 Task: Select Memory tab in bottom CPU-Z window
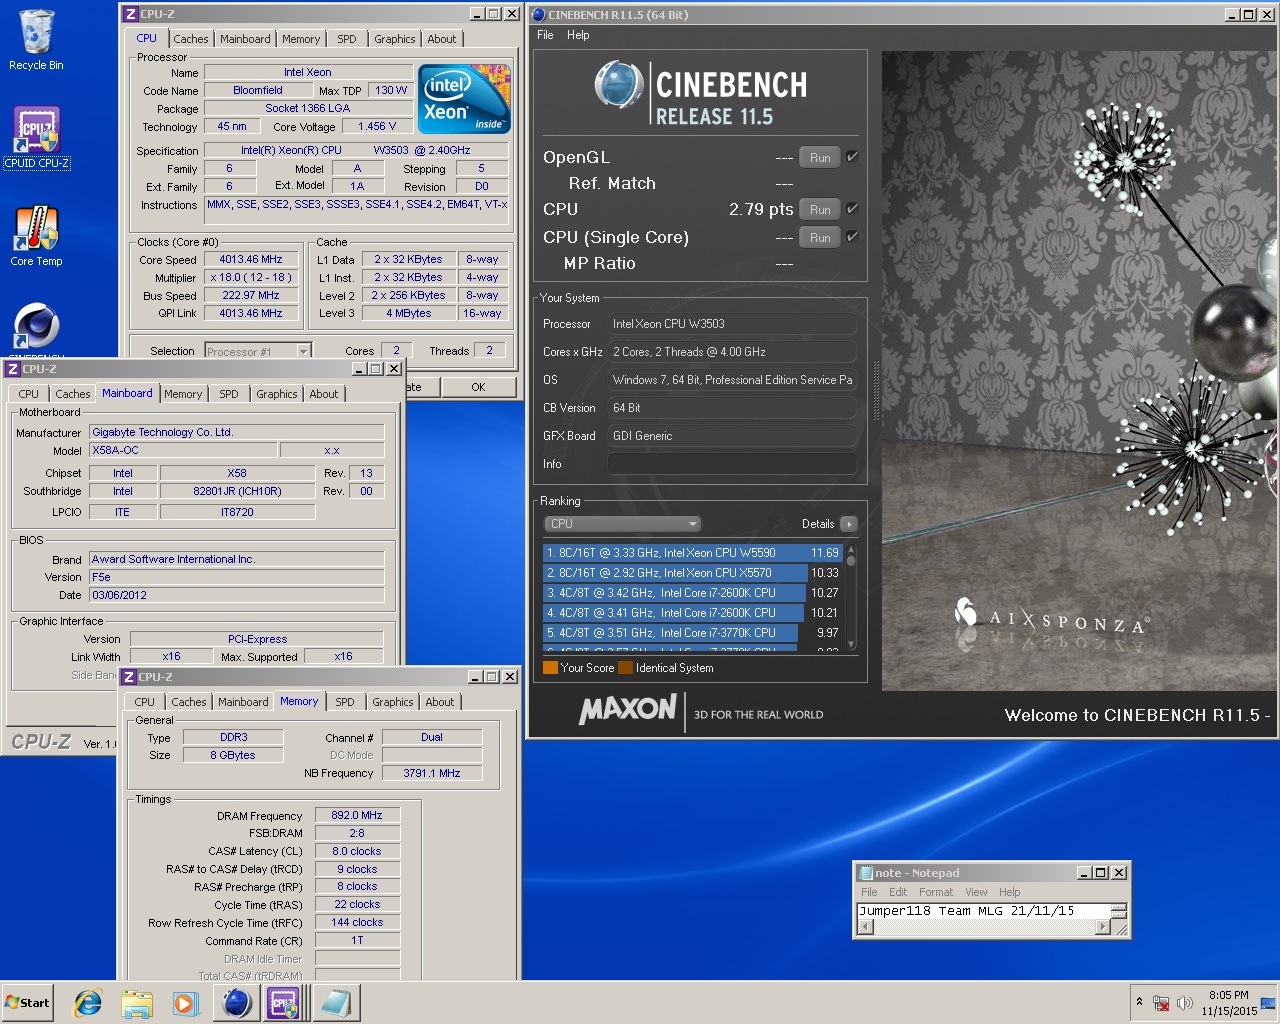coord(299,701)
